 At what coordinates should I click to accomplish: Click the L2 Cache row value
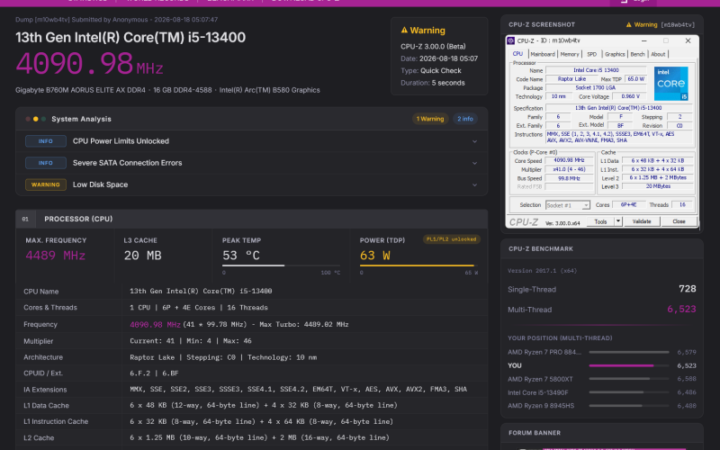(259, 438)
